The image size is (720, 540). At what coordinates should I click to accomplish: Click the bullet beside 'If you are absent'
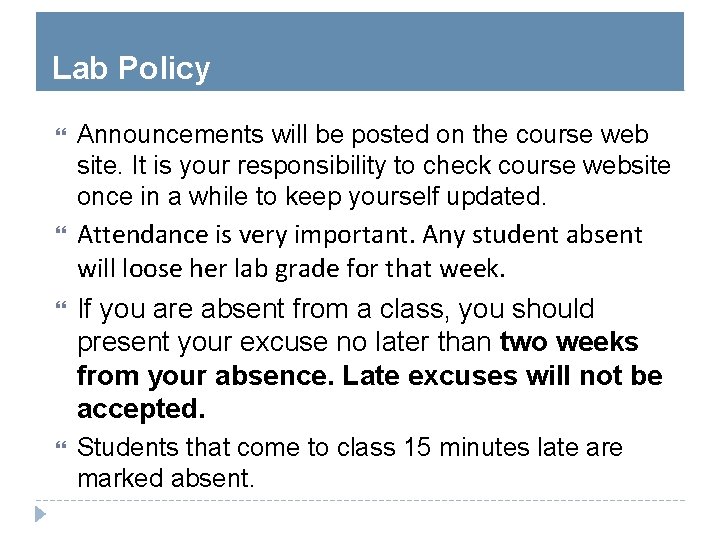point(61,305)
